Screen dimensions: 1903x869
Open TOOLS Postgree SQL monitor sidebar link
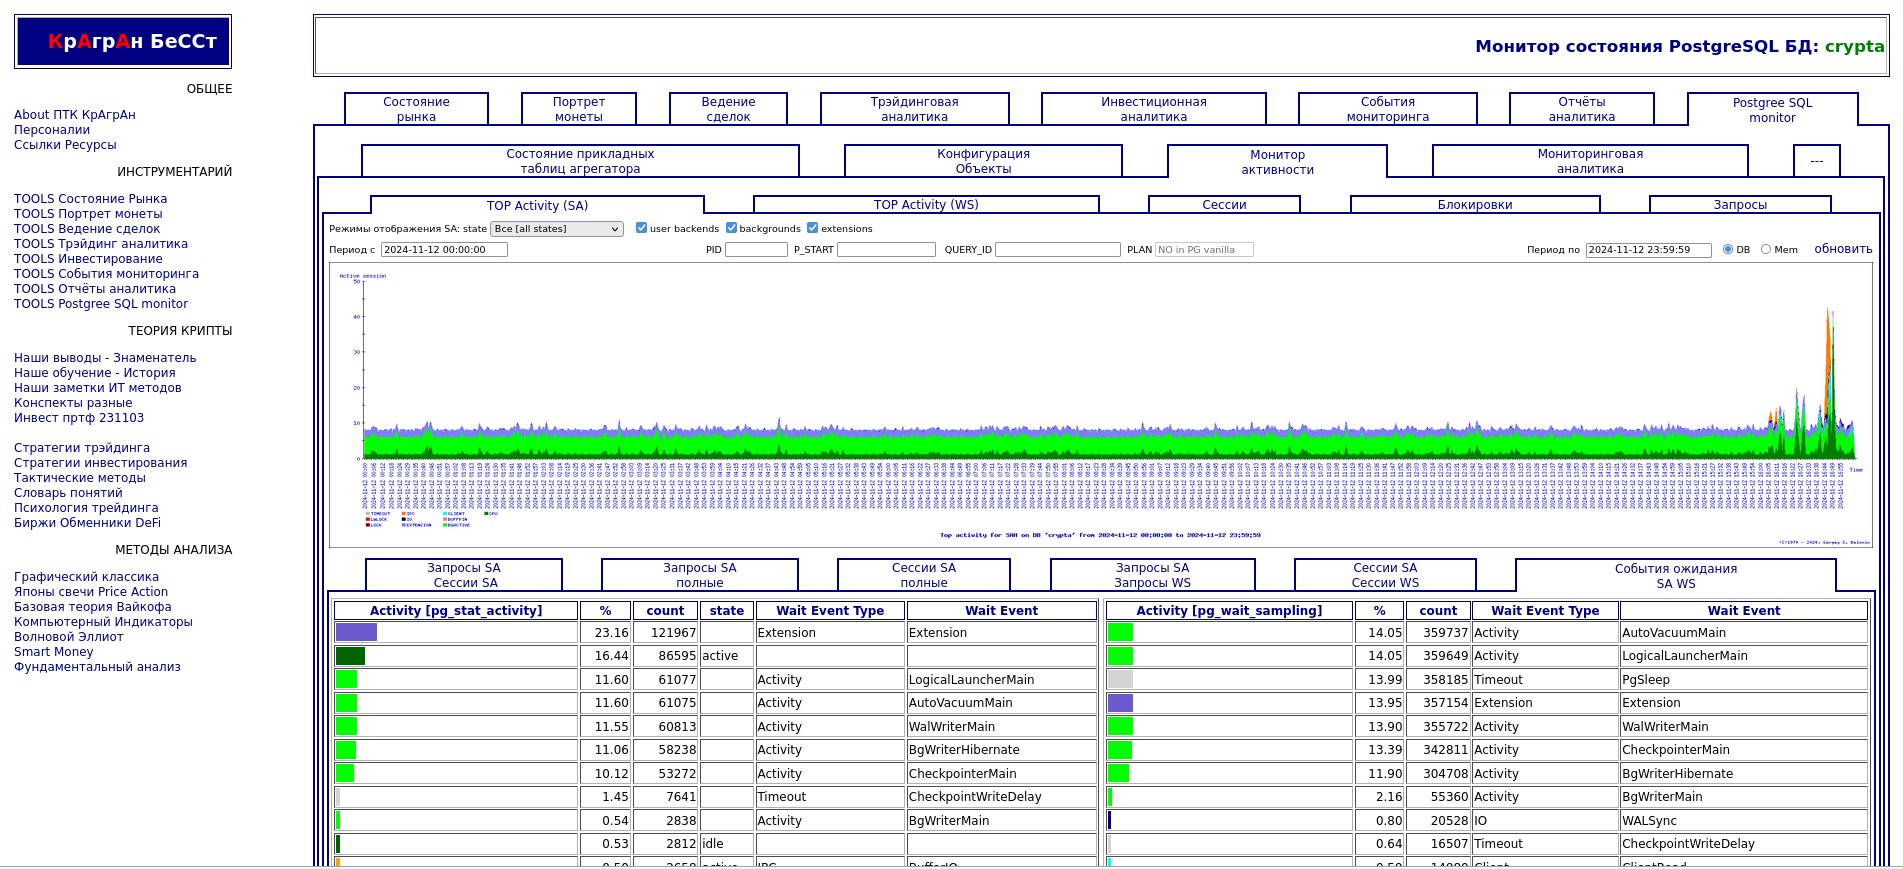pos(101,304)
